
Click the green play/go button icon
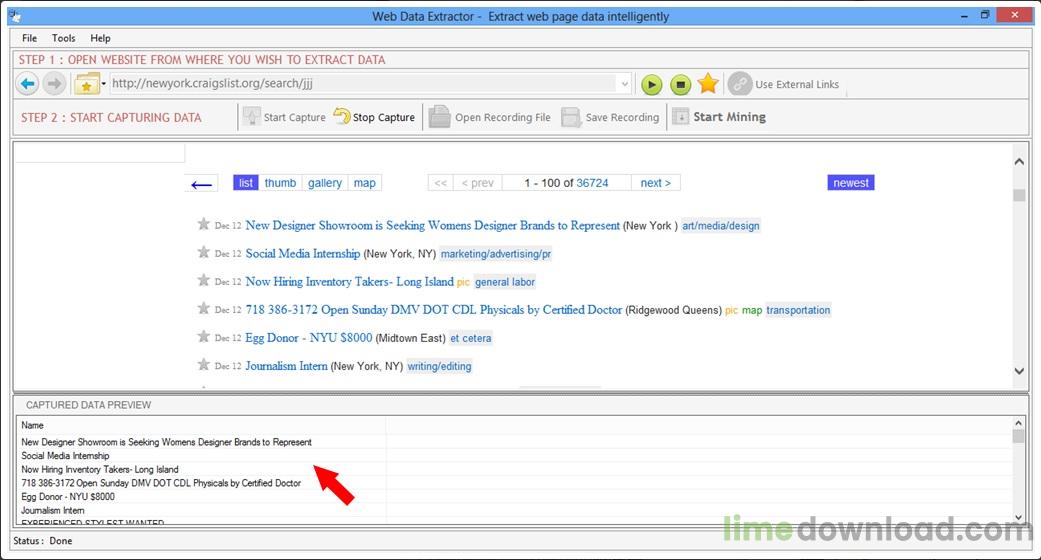click(651, 84)
